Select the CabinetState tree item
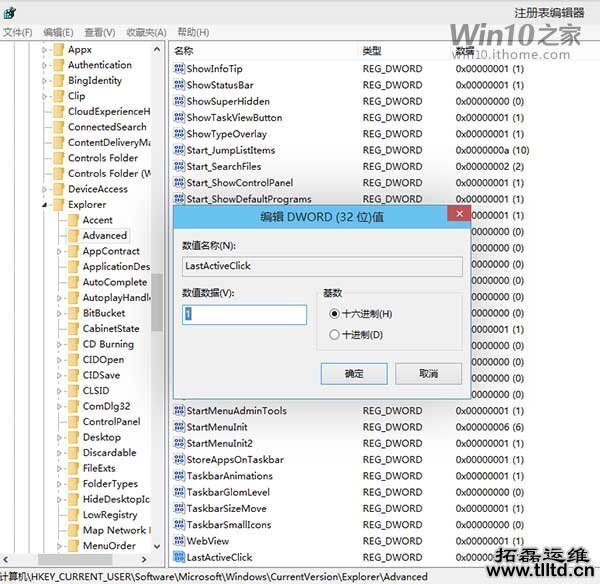Image resolution: width=600 pixels, height=584 pixels. [111, 329]
